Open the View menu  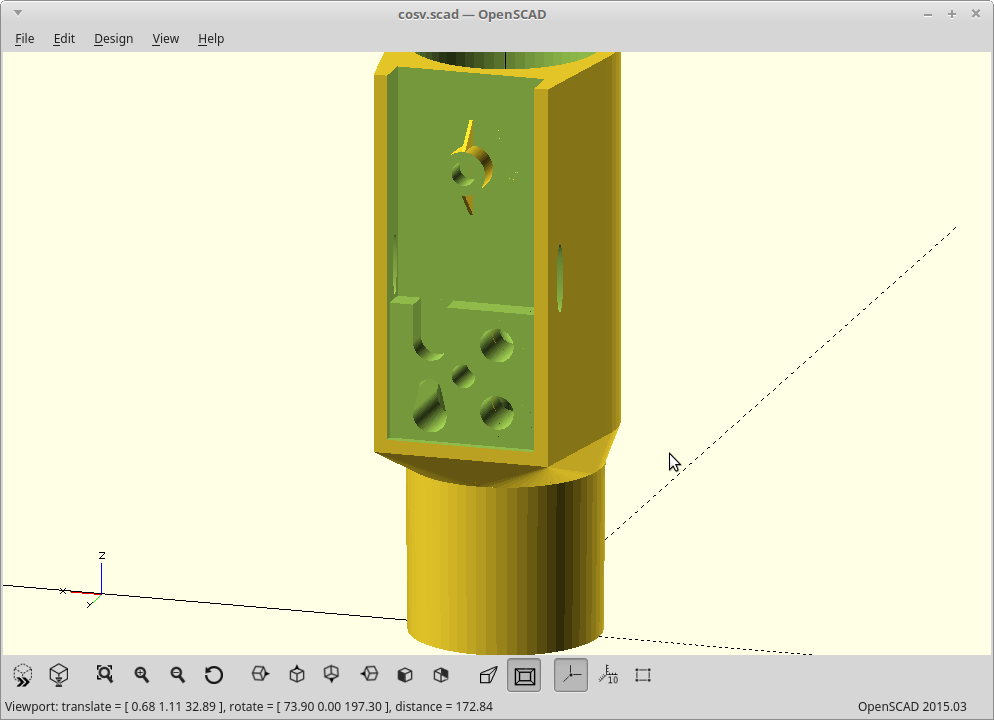pos(165,38)
